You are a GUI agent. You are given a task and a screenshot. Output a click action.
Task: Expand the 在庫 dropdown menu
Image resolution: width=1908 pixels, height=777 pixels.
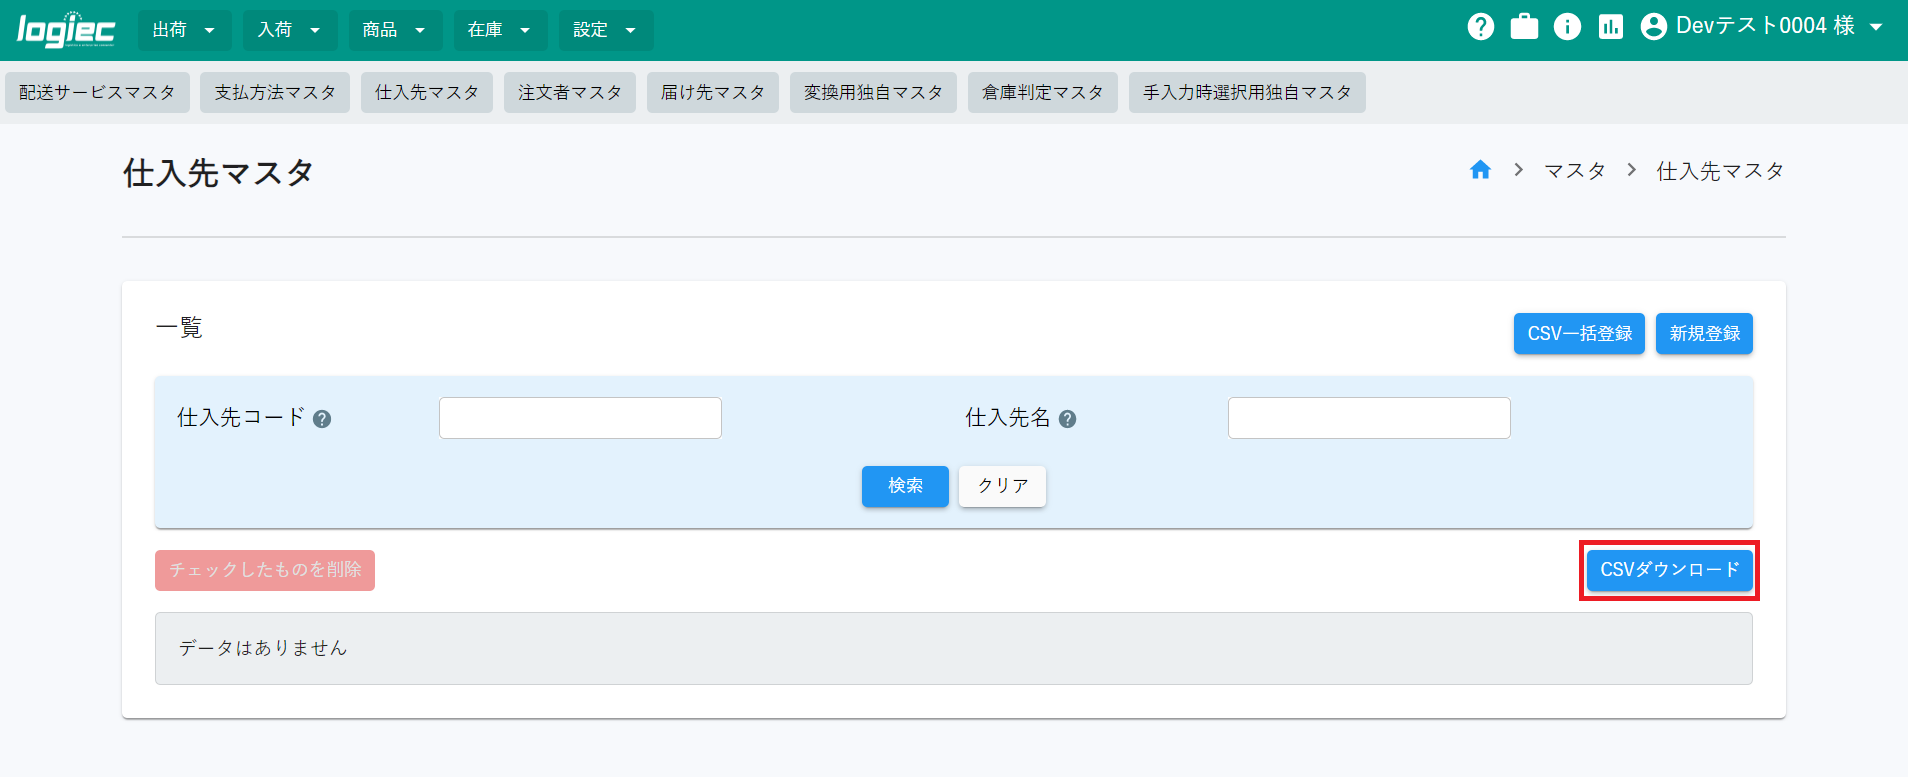tap(500, 30)
